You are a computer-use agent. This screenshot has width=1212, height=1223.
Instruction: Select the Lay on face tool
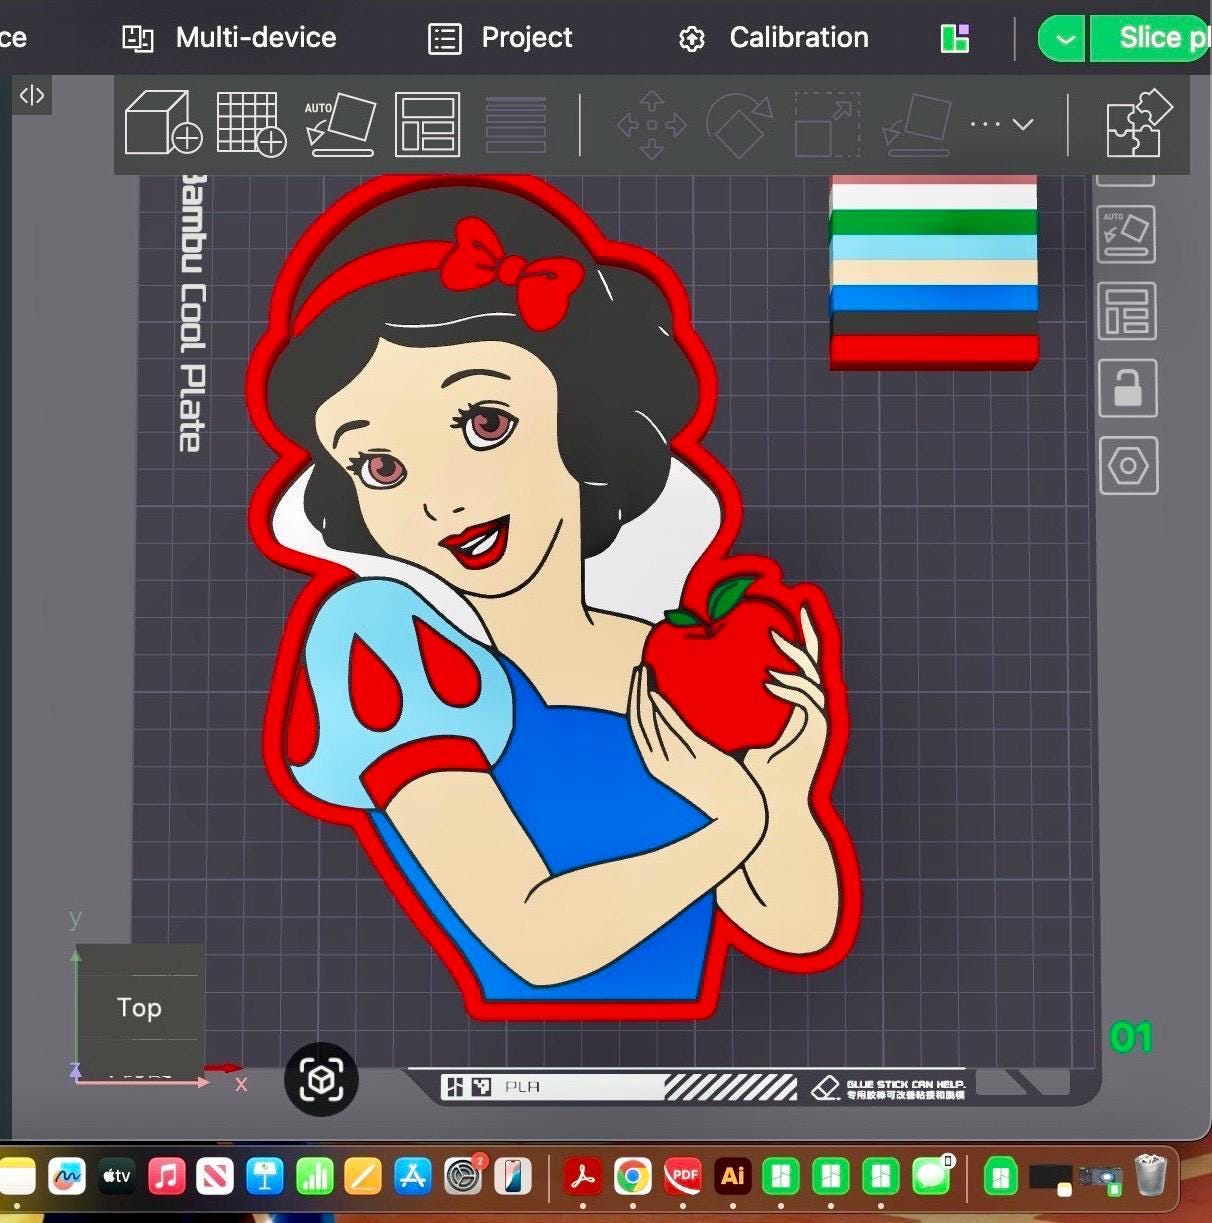click(917, 124)
